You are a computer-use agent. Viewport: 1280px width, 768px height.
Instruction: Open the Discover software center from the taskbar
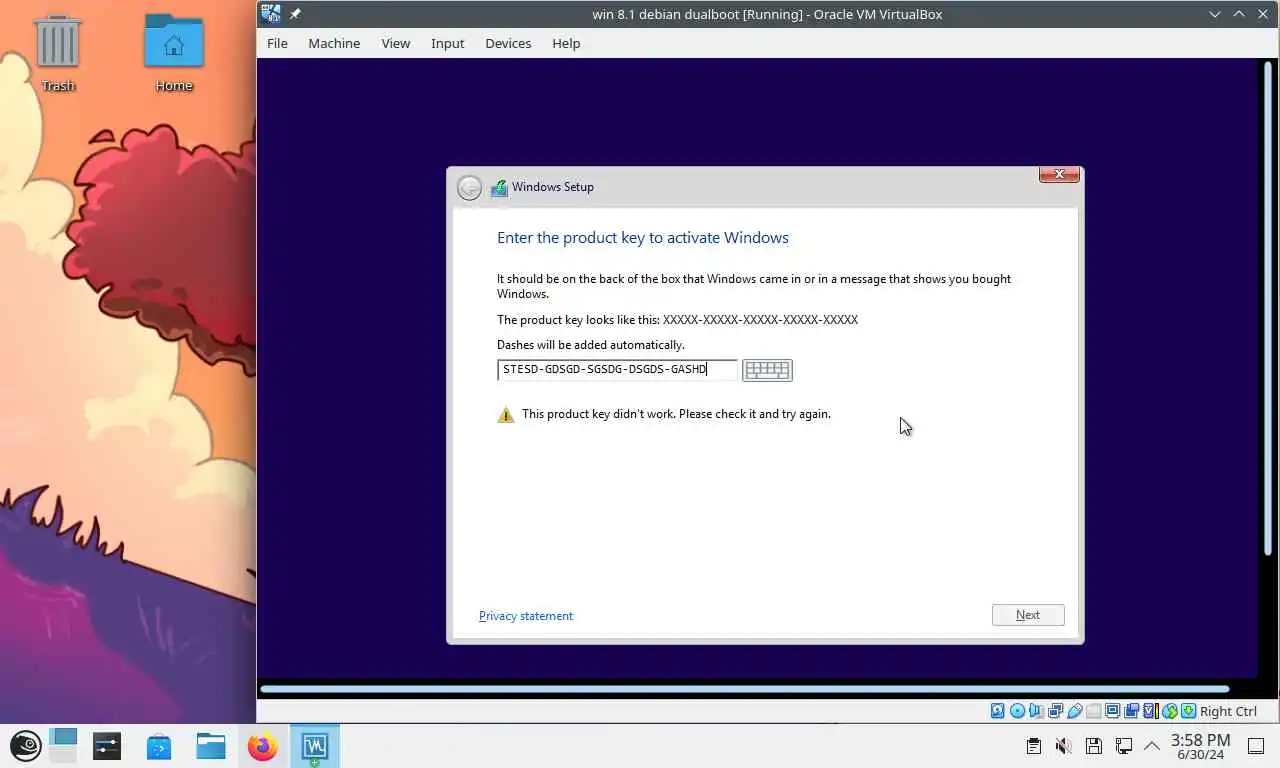[159, 745]
